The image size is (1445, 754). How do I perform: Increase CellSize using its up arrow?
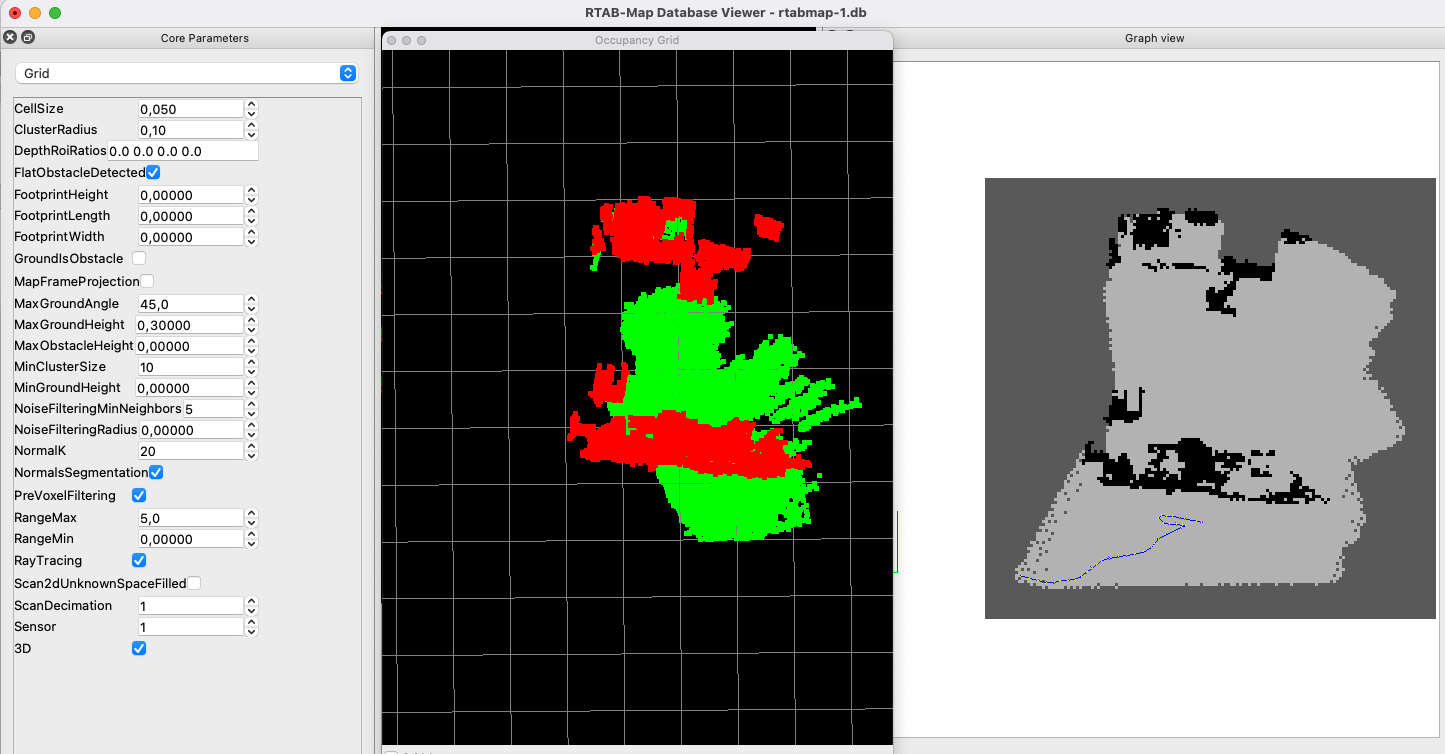251,104
